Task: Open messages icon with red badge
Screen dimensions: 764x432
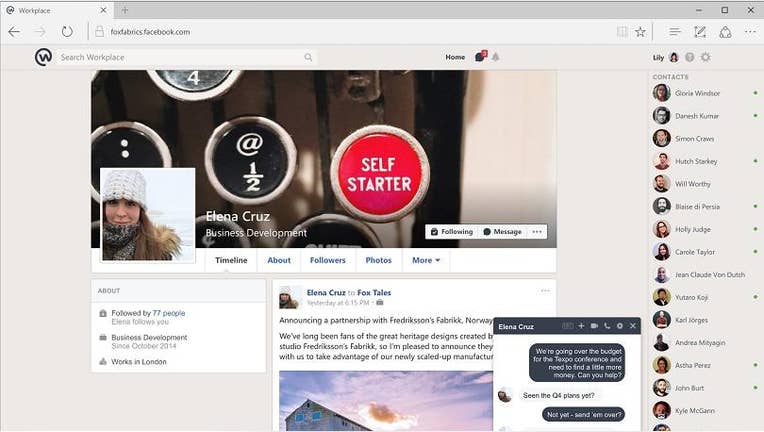Action: [481, 56]
